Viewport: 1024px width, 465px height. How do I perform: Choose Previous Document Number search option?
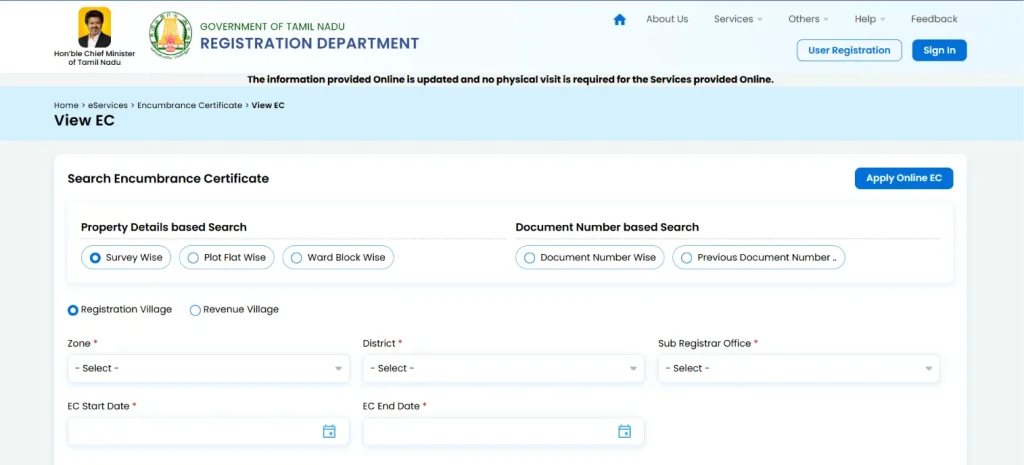coord(759,257)
